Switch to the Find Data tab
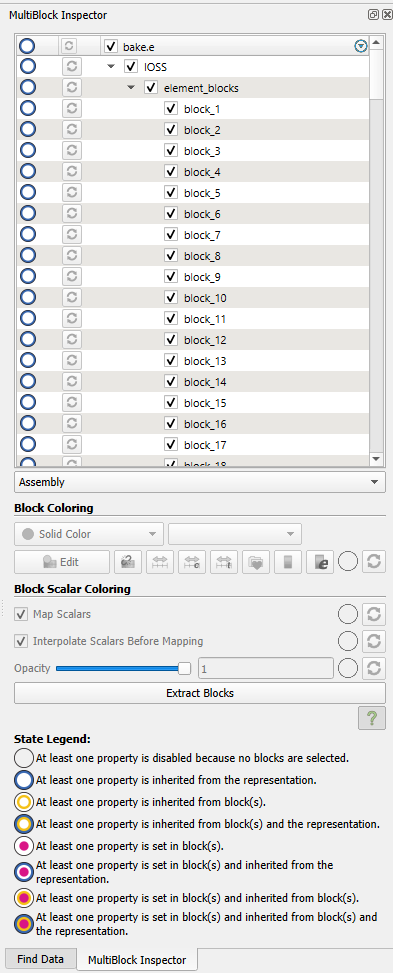 click(40, 959)
